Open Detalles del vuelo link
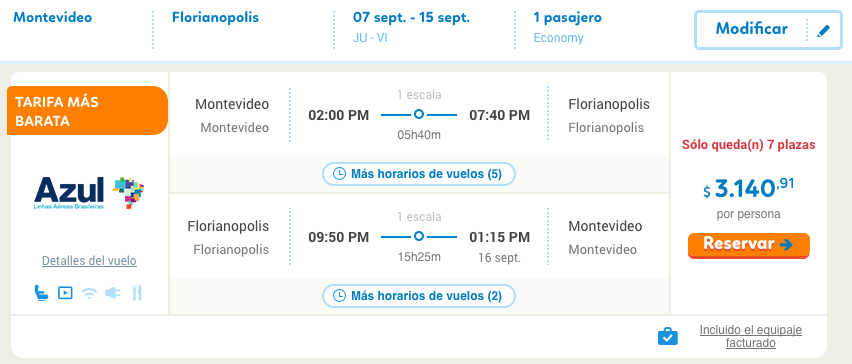This screenshot has height=364, width=852. tap(89, 261)
